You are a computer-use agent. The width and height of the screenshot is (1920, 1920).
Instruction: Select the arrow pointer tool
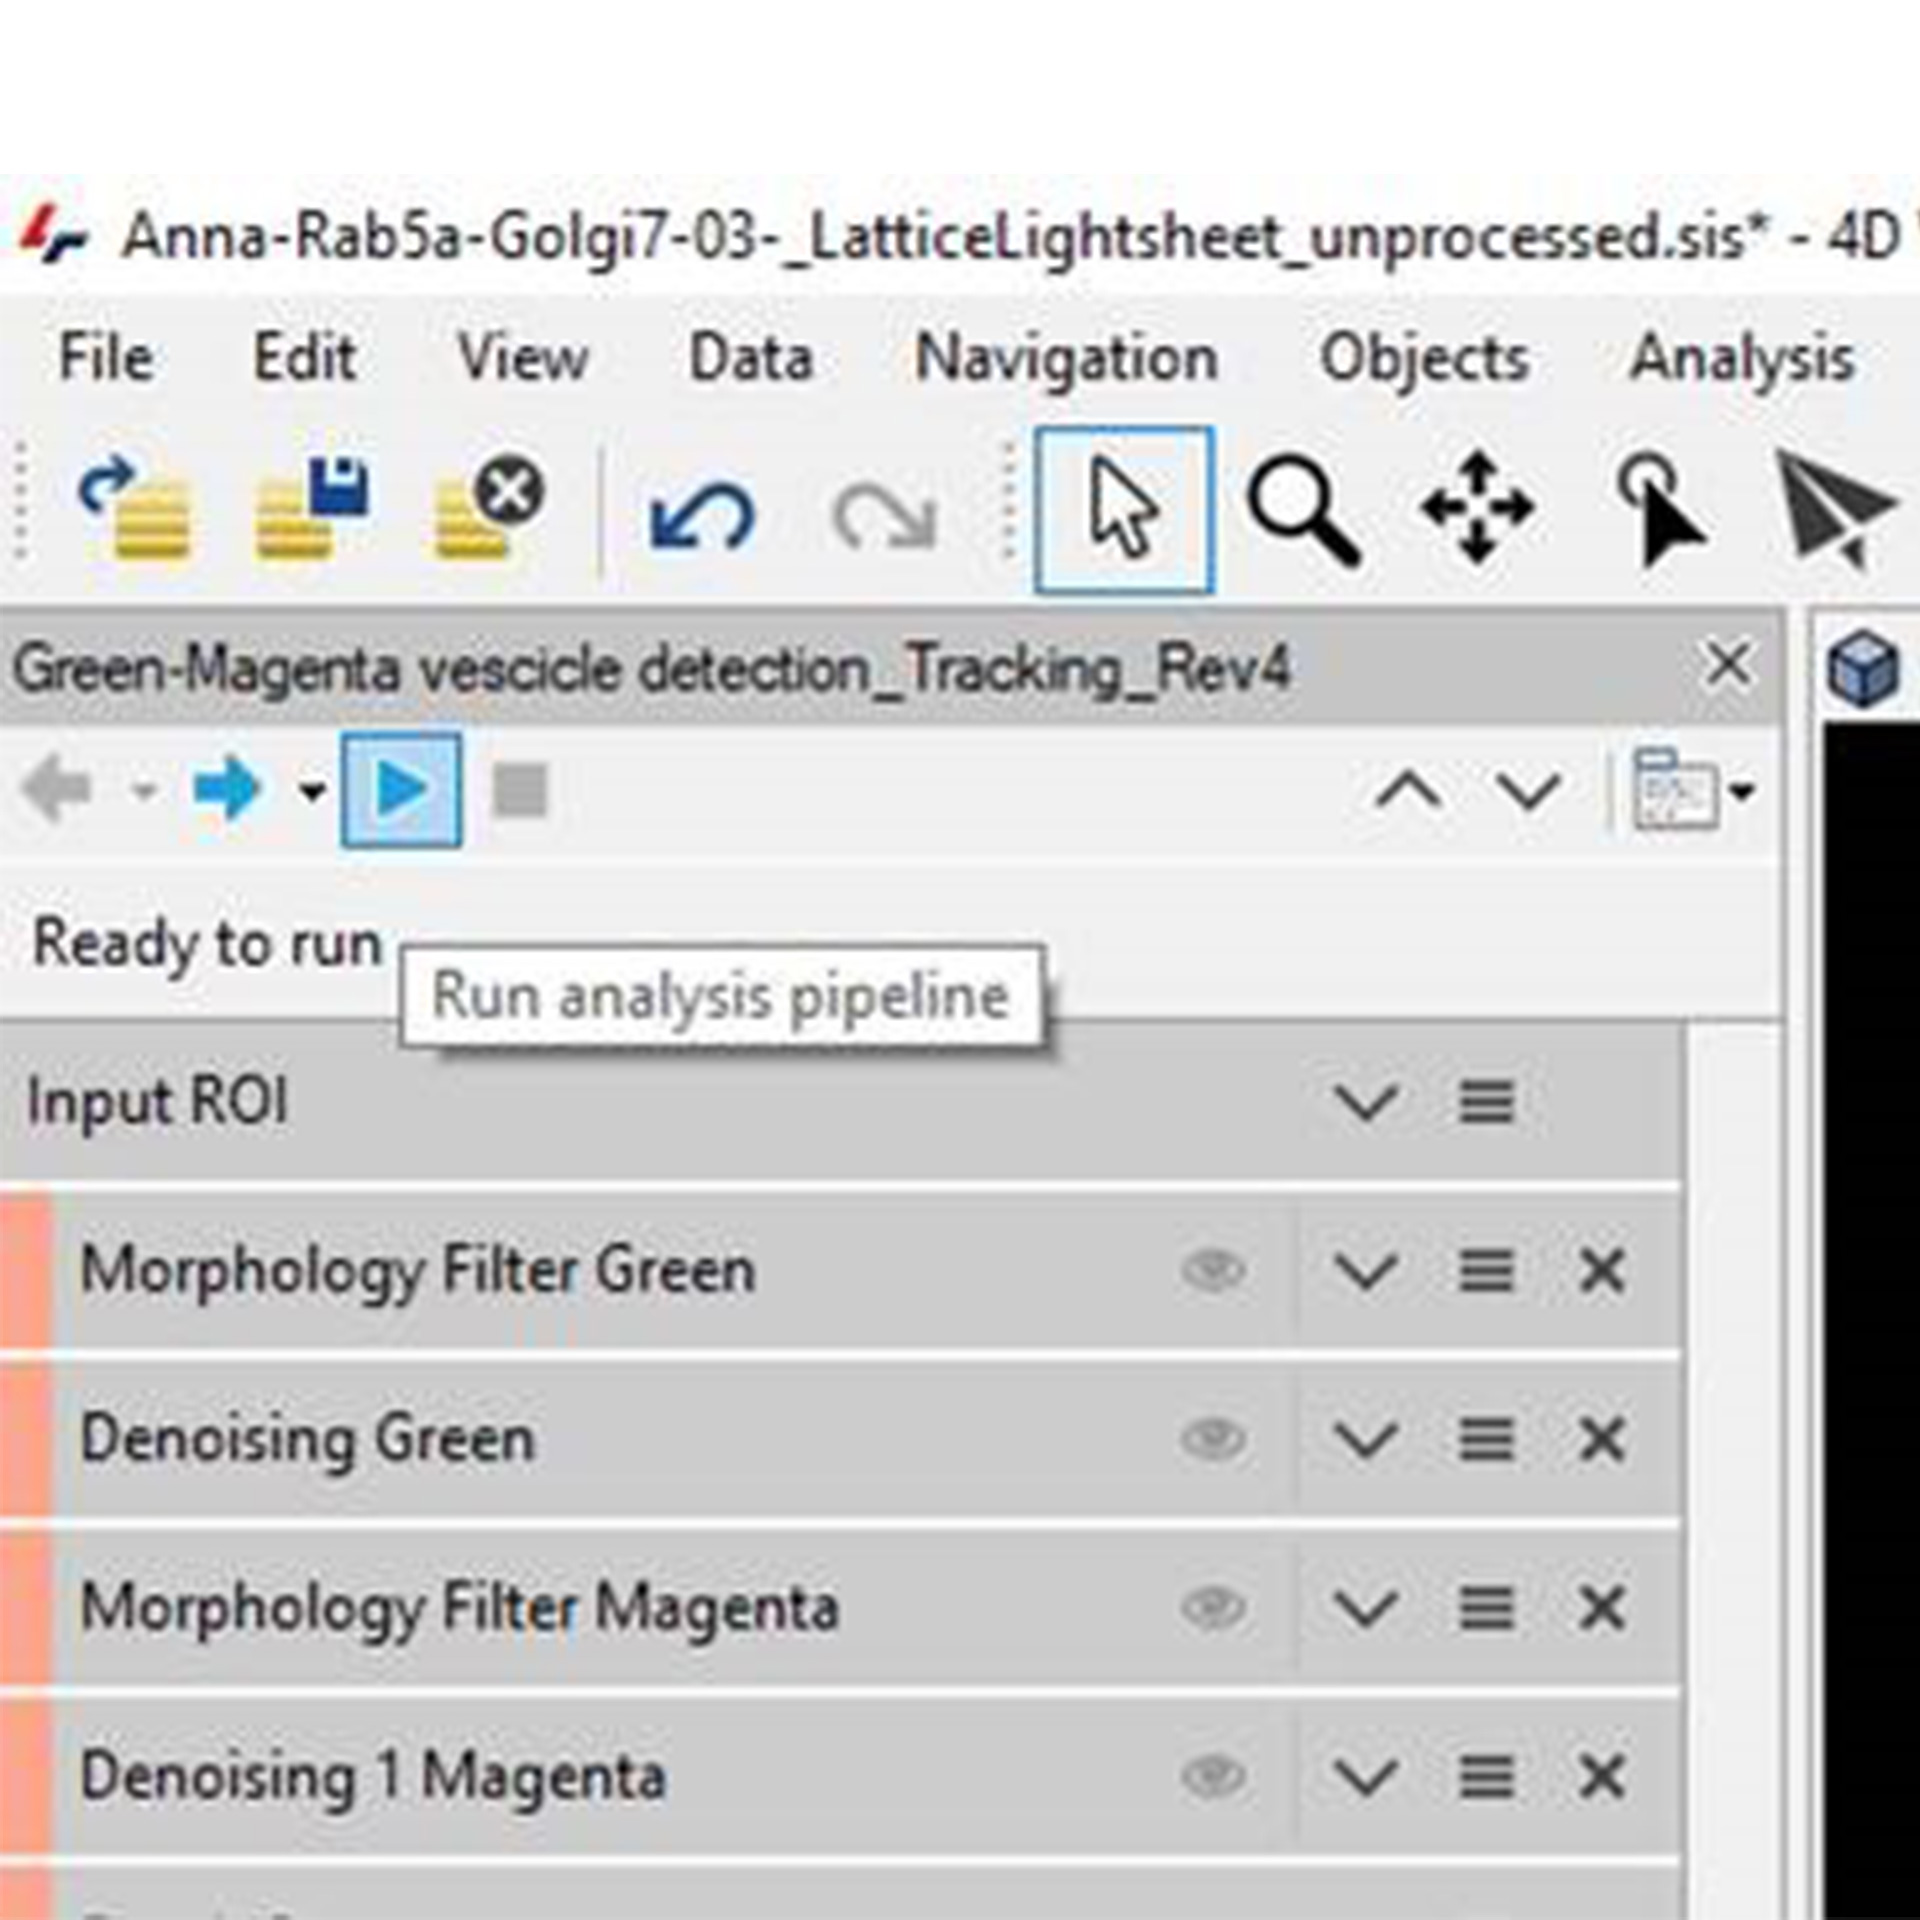pyautogui.click(x=1125, y=509)
